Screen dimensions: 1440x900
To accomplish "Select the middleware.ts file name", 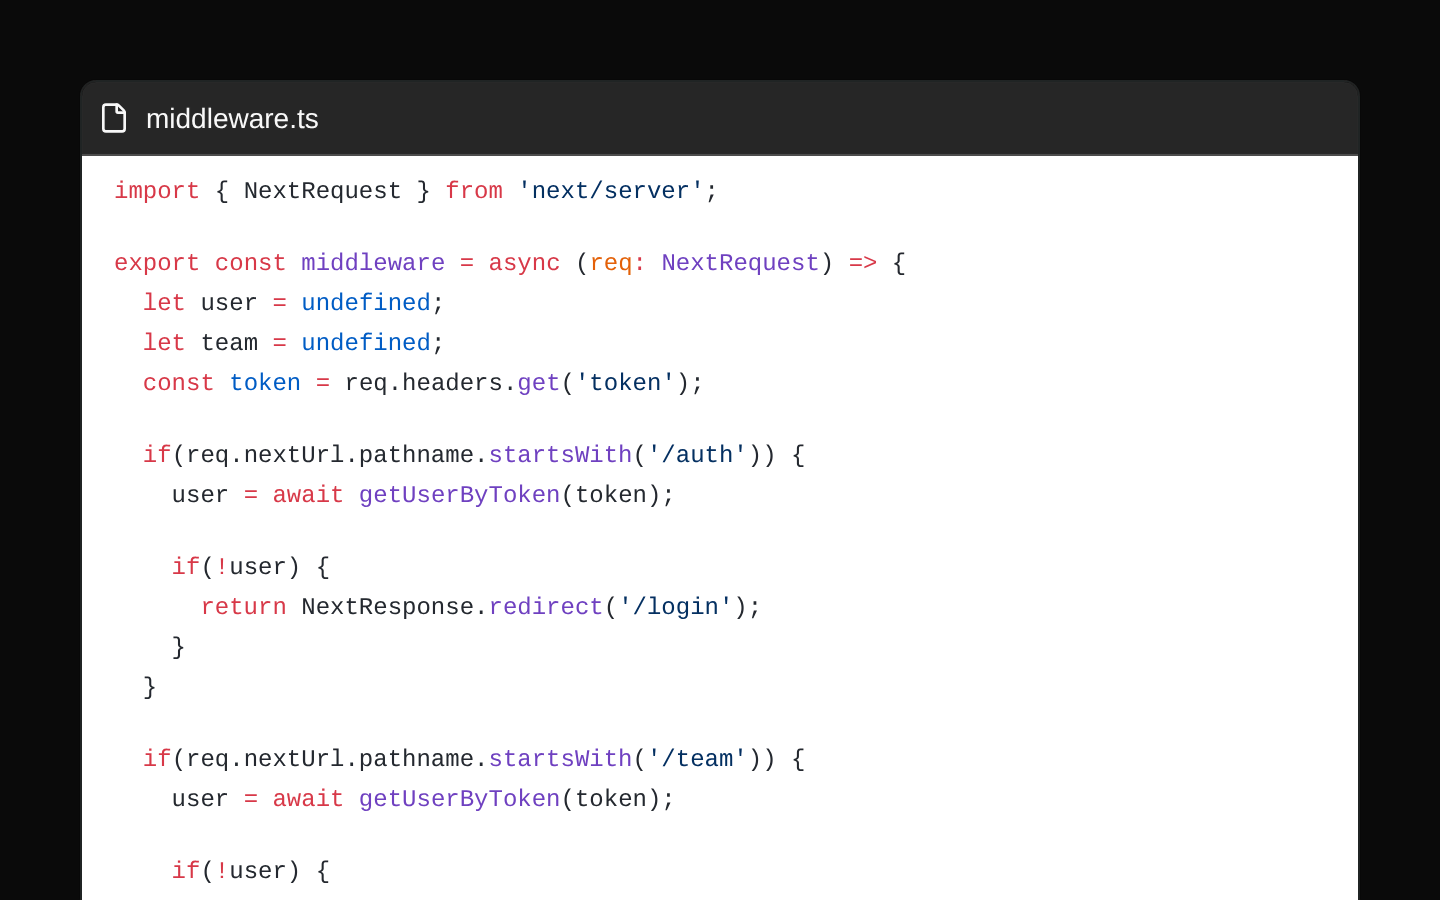I will (x=232, y=118).
